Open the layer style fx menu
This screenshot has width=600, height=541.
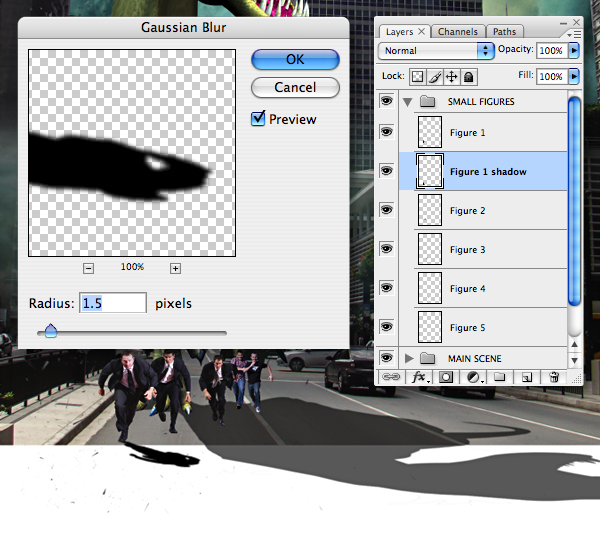(x=420, y=377)
